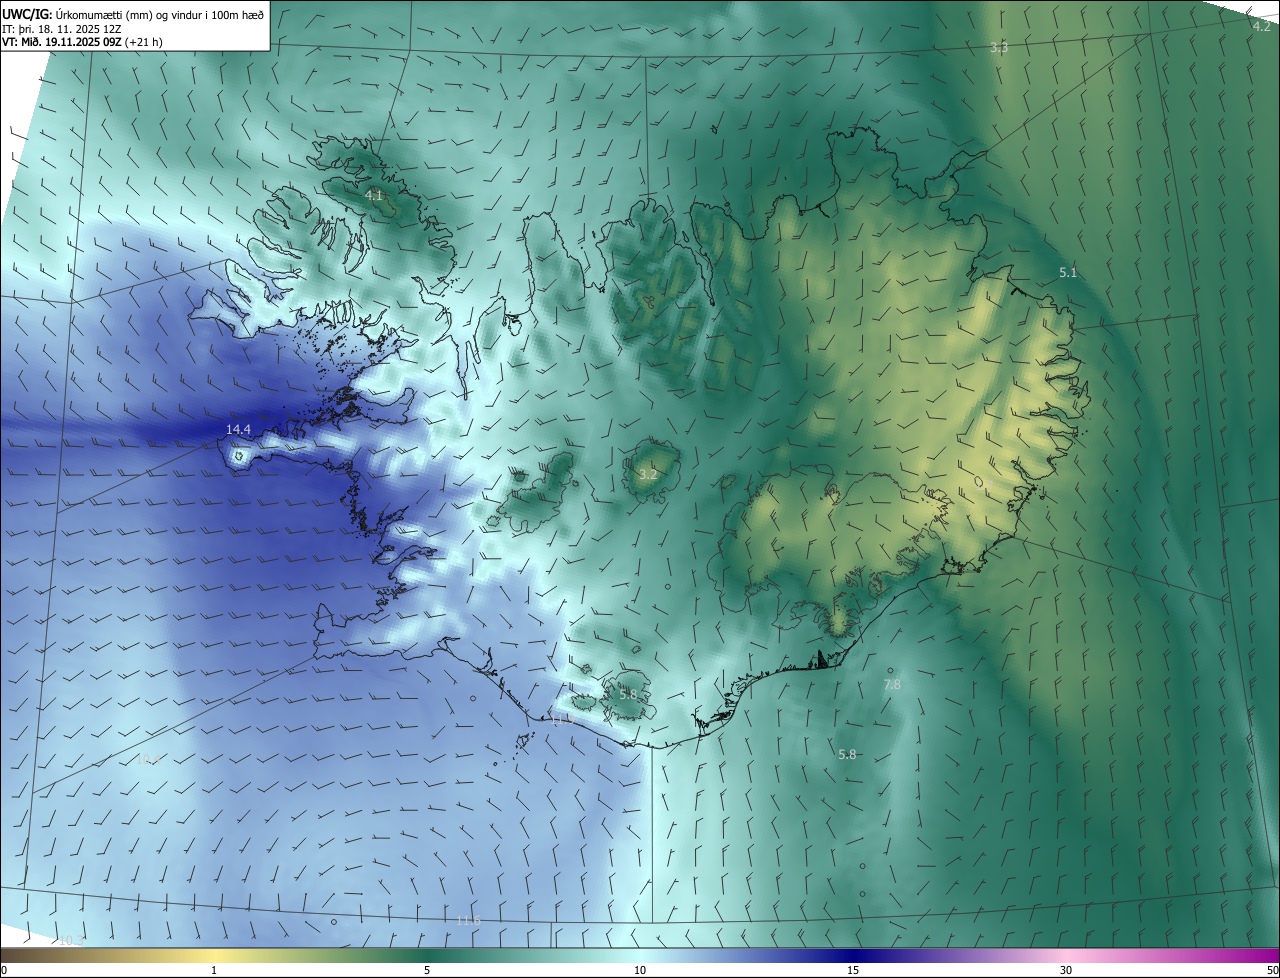The image size is (1280, 978).
Task: Click the 5.8 value inside the southern glacier outline
Action: [628, 694]
